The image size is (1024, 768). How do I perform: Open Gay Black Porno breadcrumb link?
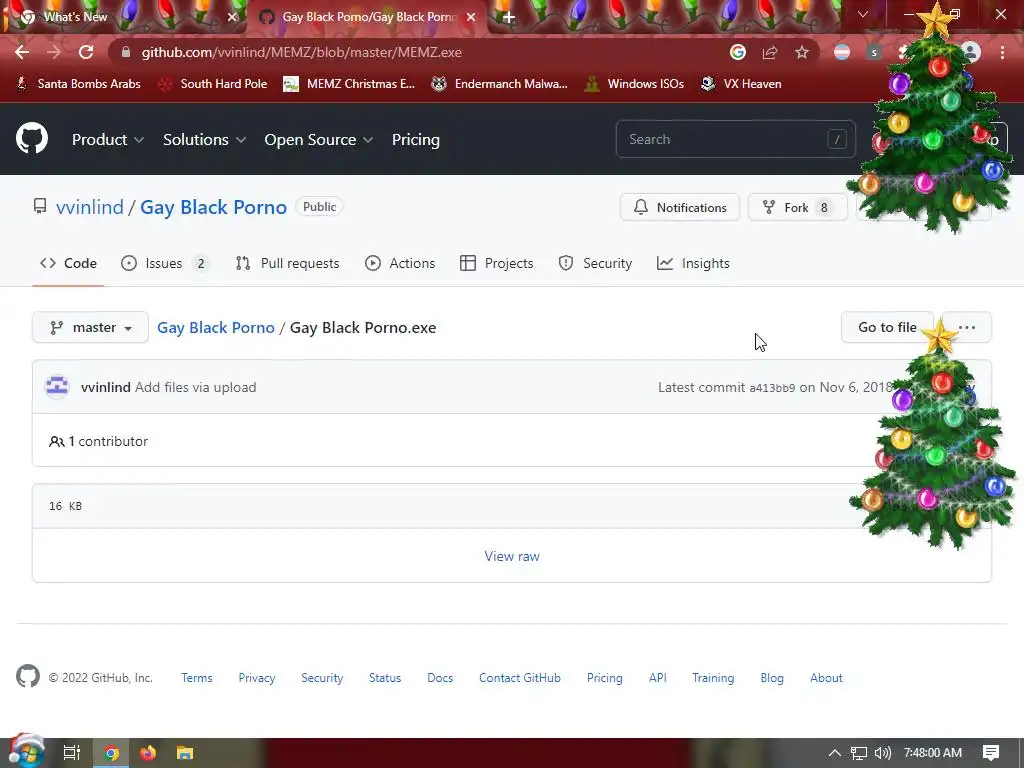point(216,327)
